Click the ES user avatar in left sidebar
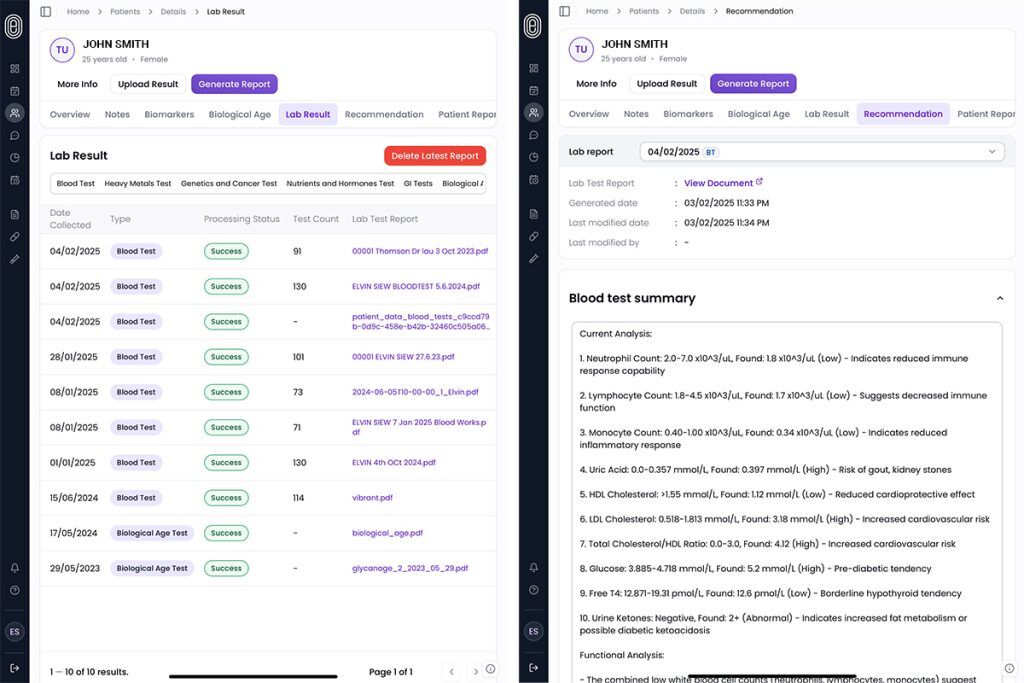 pos(14,632)
